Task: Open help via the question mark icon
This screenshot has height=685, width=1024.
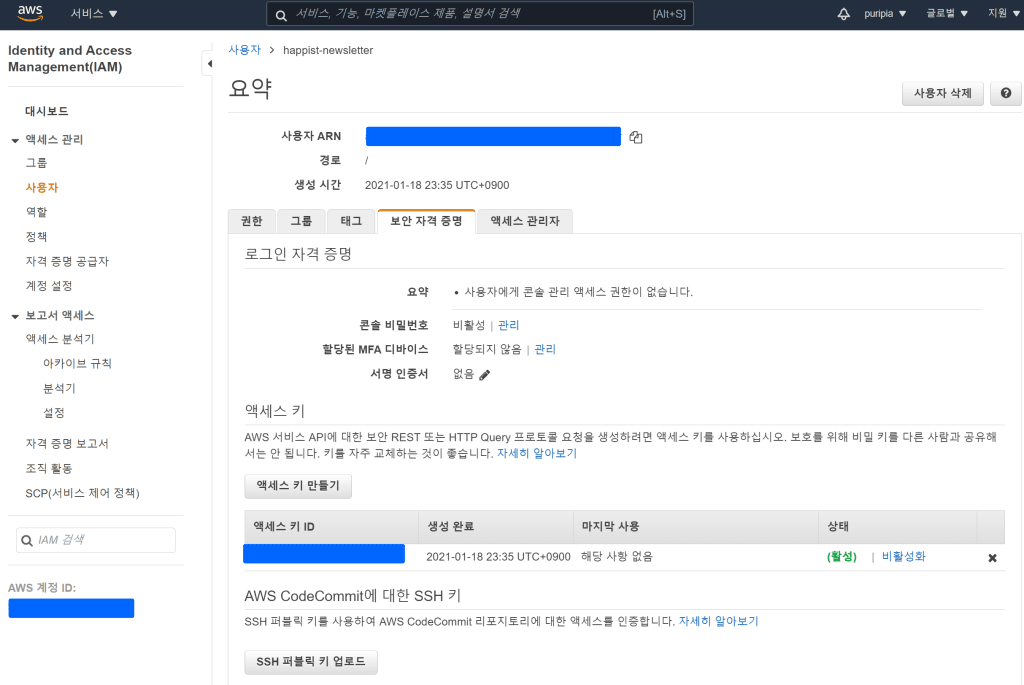Action: point(1005,93)
